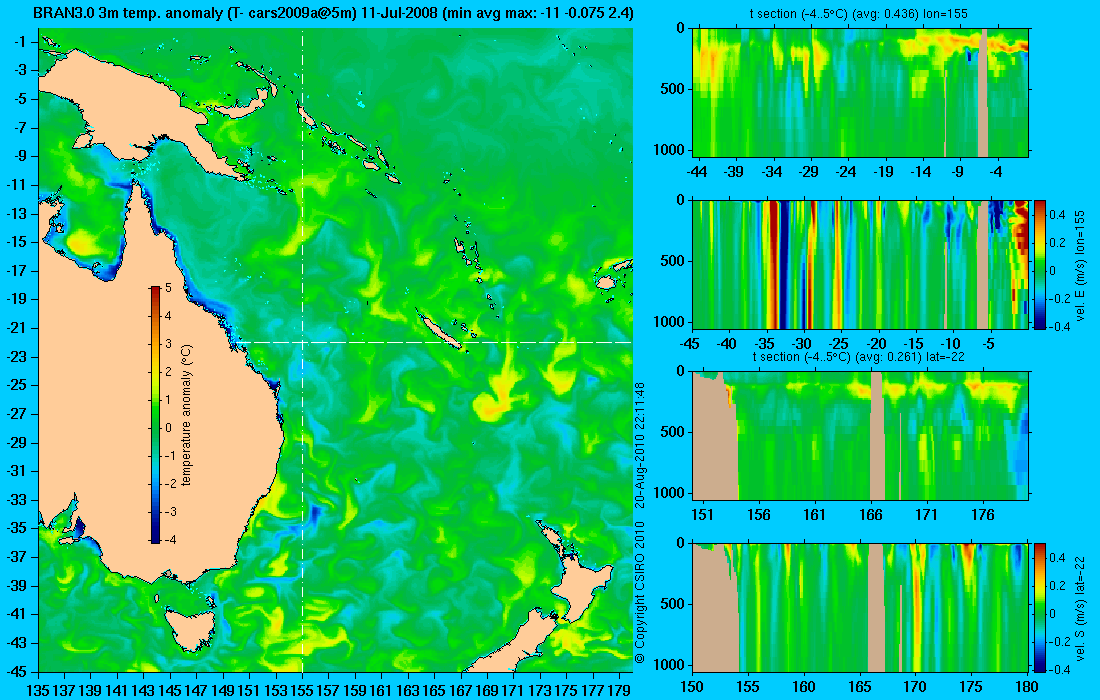Screen dimensions: 1100x700
Task: Click the '3' tick on temperature anomaly bar
Action: [168, 344]
